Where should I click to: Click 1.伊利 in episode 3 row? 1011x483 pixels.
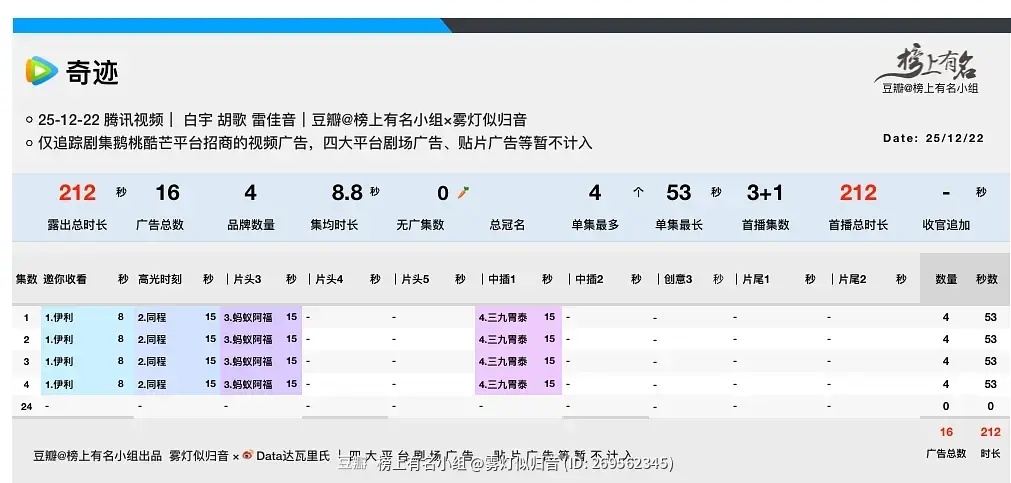click(x=59, y=361)
